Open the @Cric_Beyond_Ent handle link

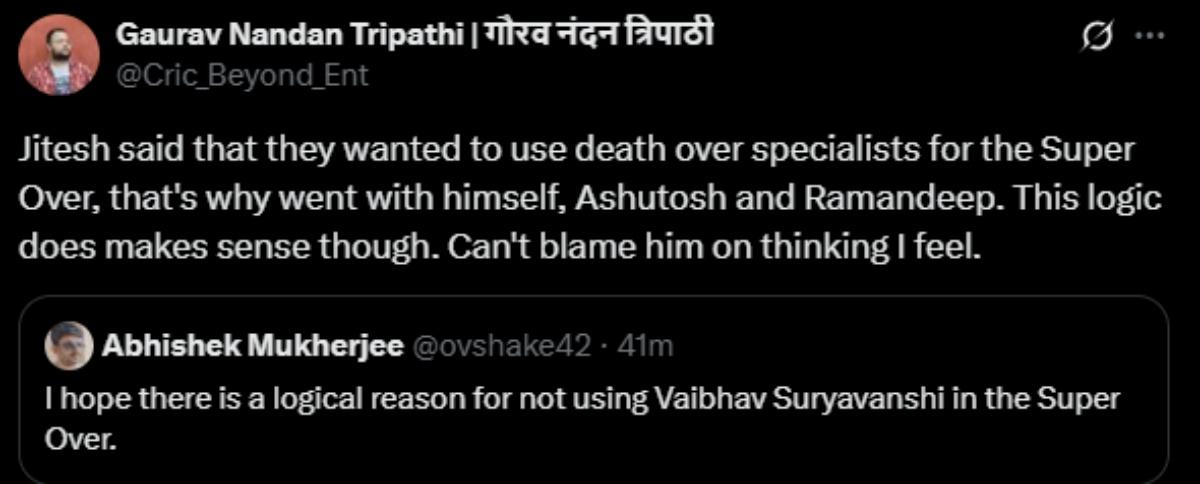(243, 75)
